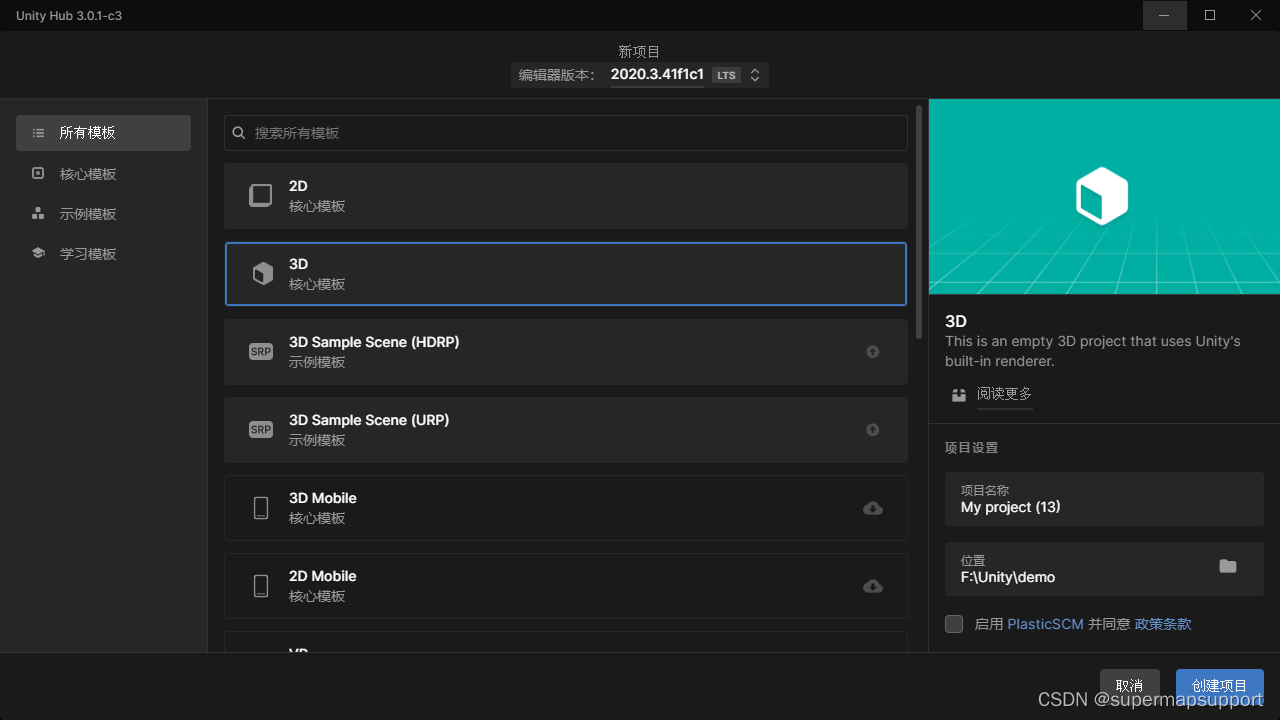Open the PlasticSCM link
The image size is (1280, 720).
1045,624
